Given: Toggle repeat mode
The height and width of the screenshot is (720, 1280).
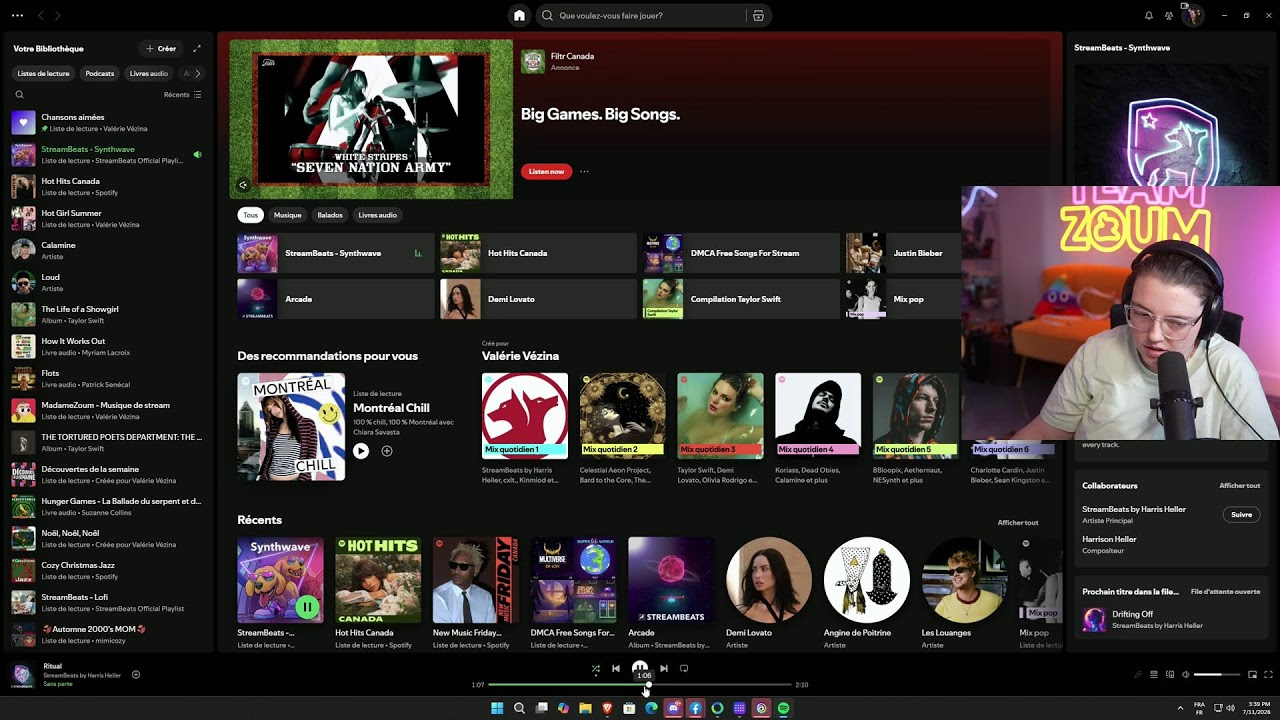Looking at the screenshot, I should tap(684, 668).
